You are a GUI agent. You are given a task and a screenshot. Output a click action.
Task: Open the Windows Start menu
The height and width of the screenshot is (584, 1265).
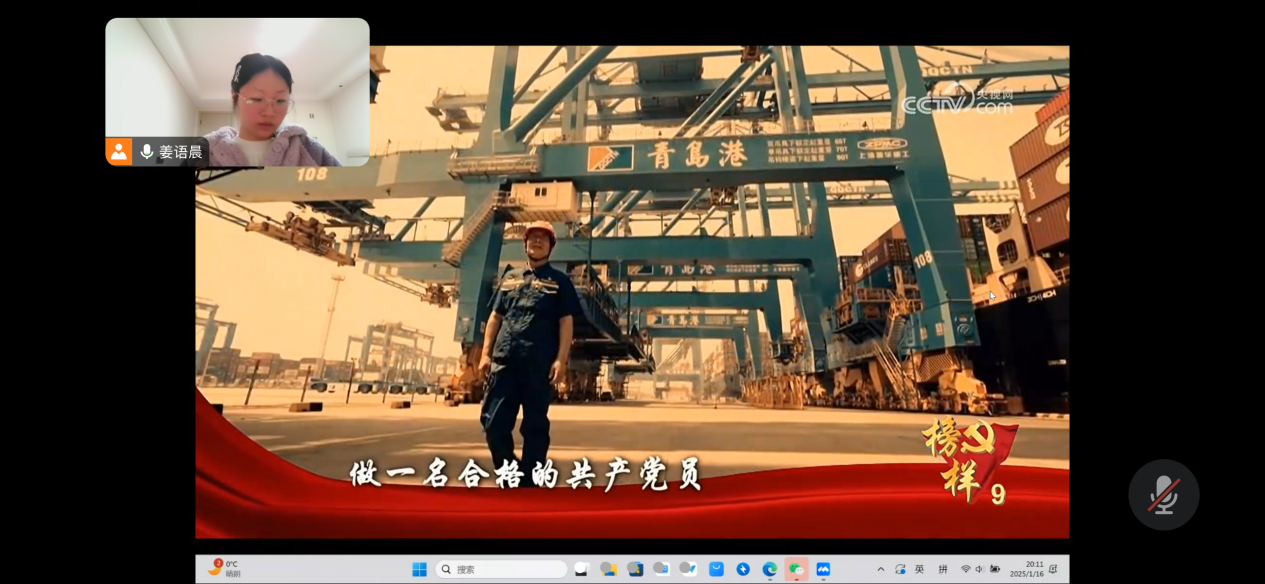pos(420,569)
